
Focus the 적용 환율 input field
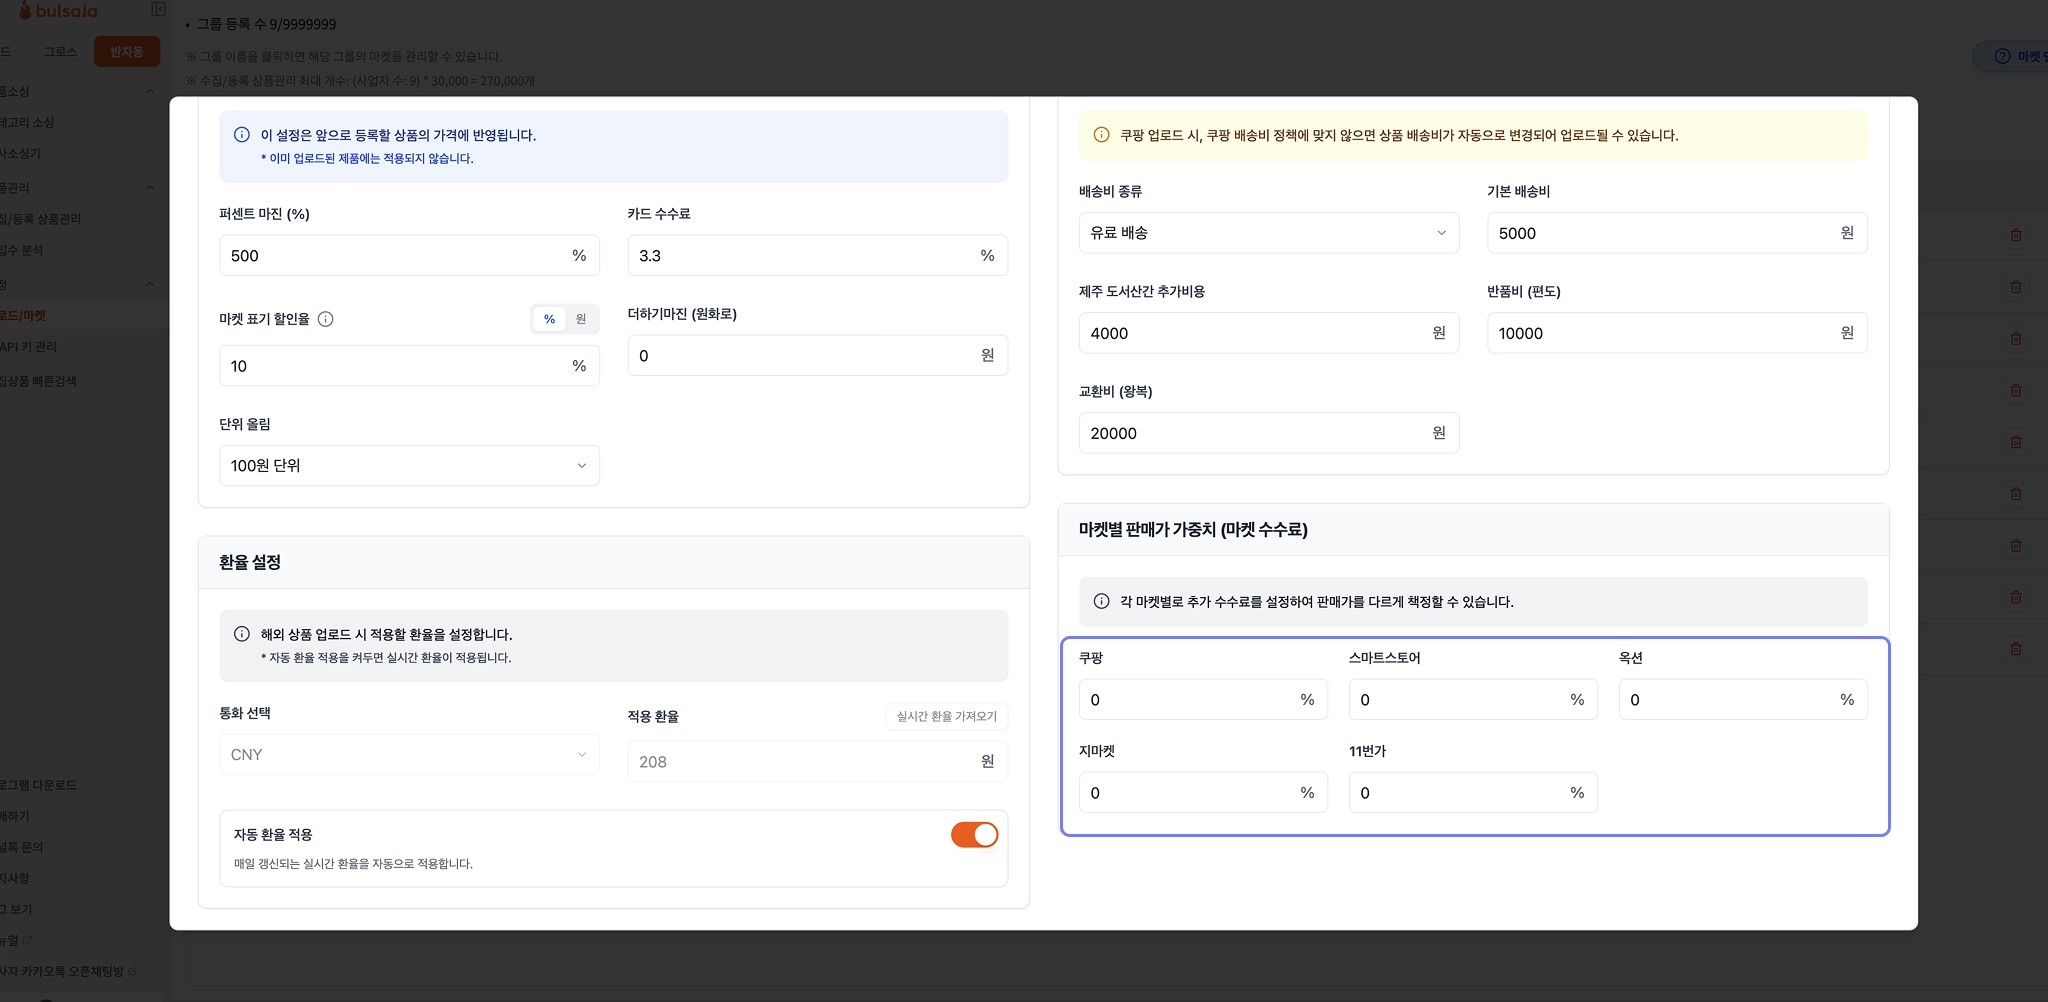pyautogui.click(x=817, y=762)
